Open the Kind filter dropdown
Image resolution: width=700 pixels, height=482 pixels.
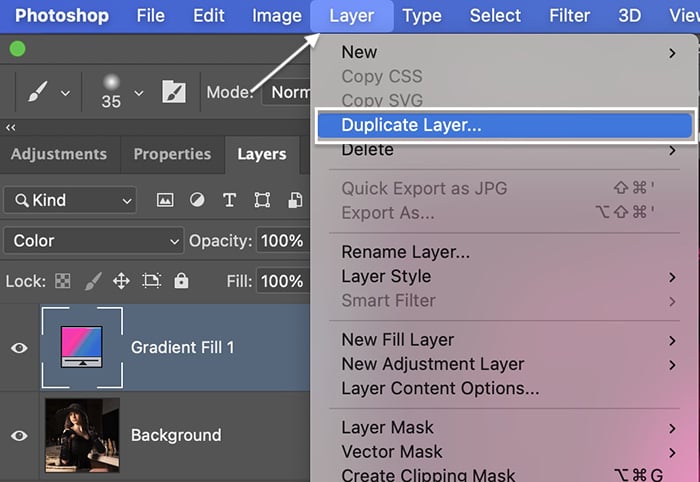(x=70, y=200)
